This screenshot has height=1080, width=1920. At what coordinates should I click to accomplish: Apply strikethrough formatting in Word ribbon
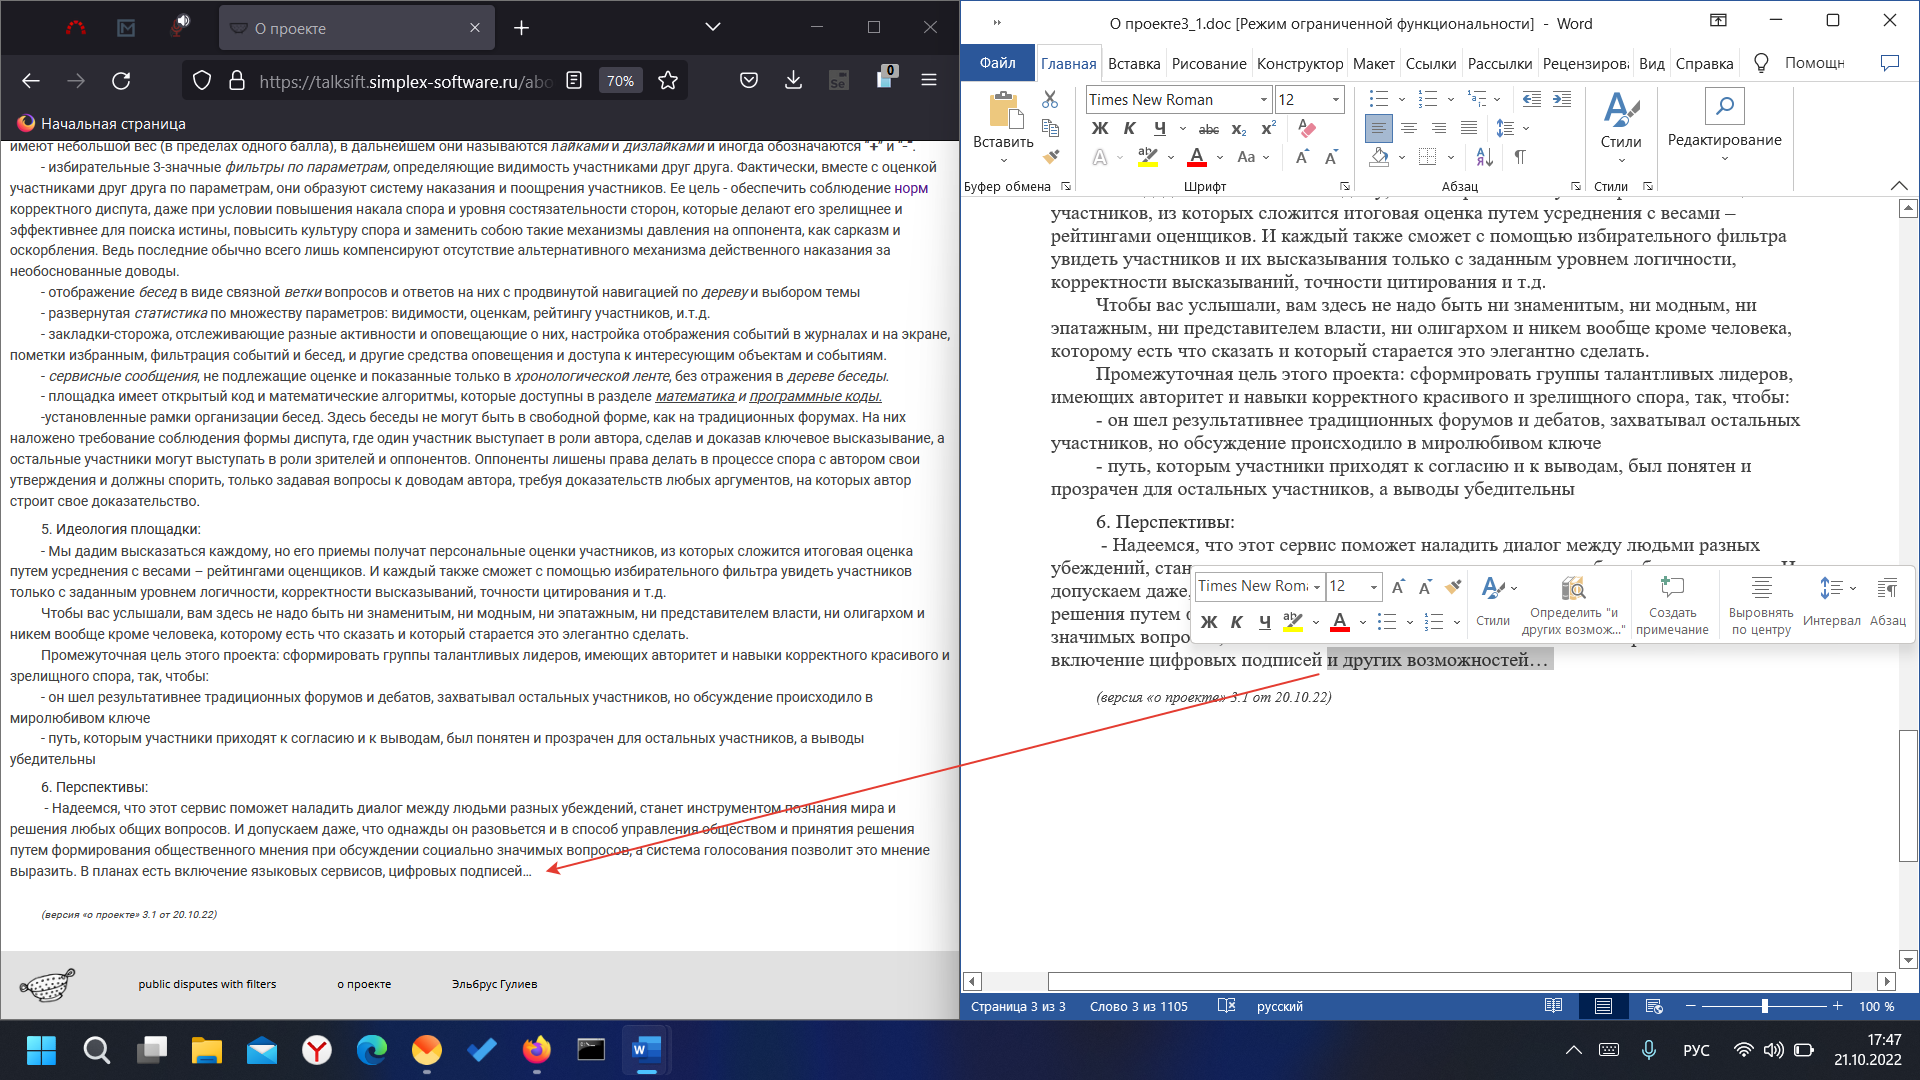click(x=1209, y=129)
